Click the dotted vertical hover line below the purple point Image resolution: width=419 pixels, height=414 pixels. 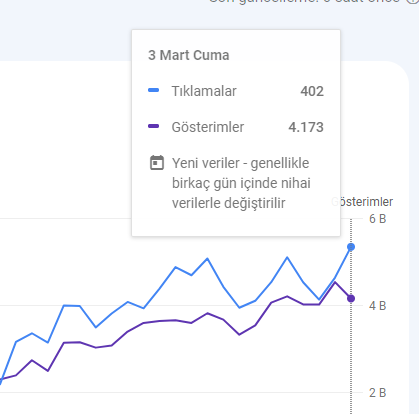[x=351, y=358]
